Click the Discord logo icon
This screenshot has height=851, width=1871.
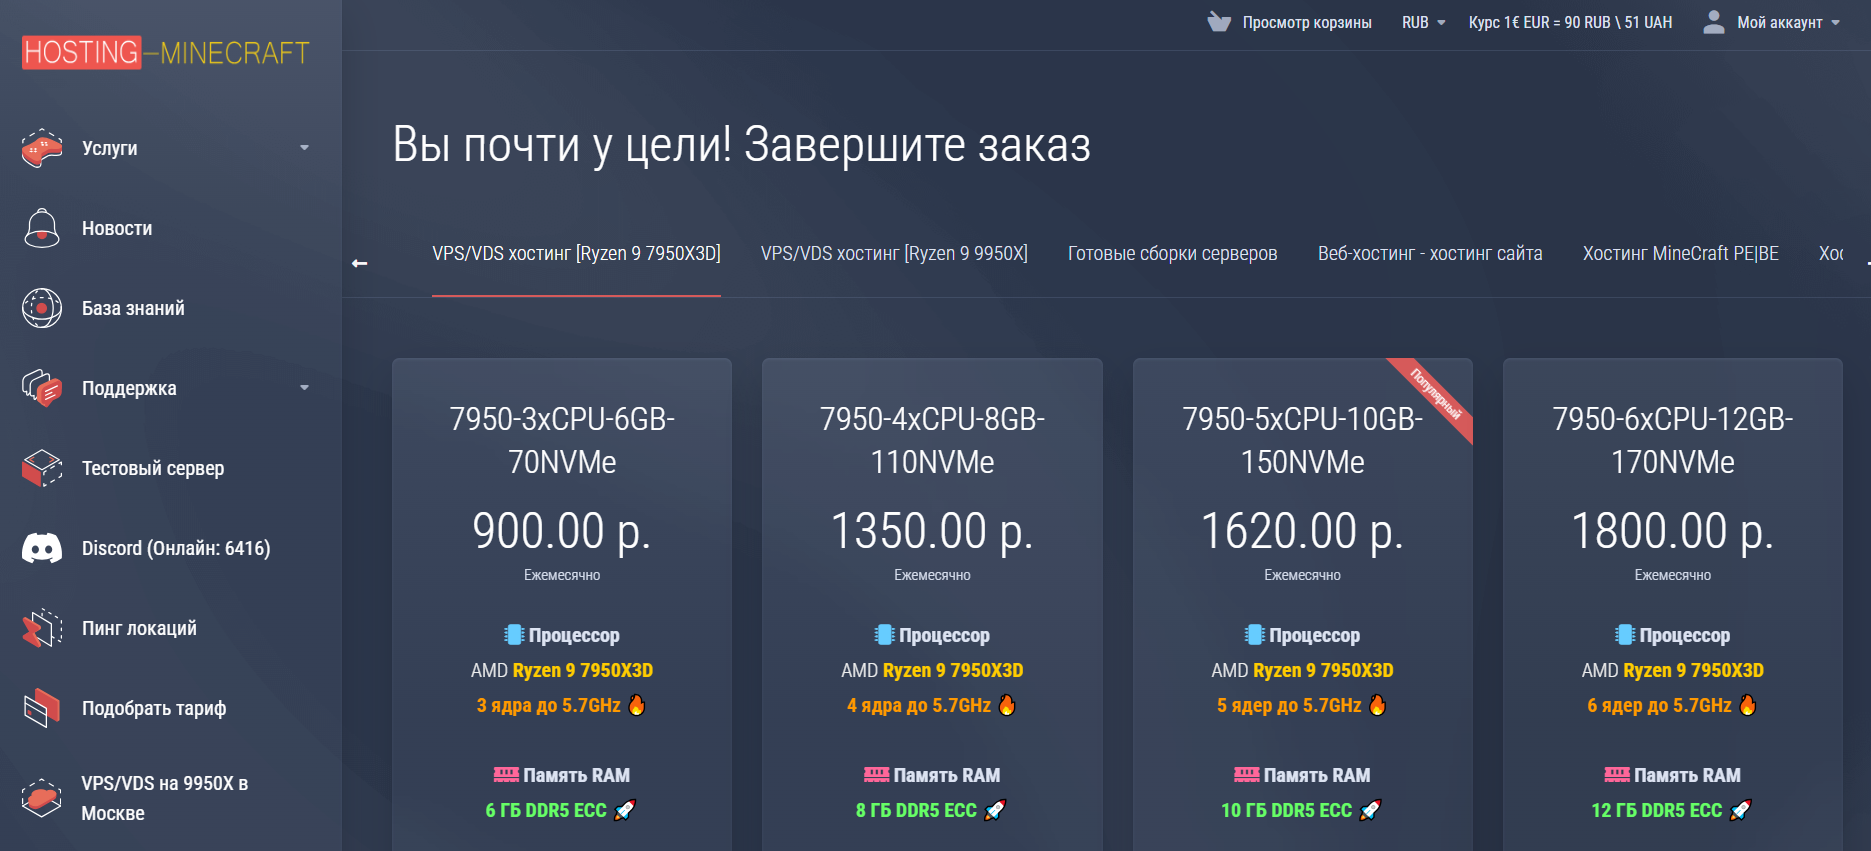click(x=42, y=548)
